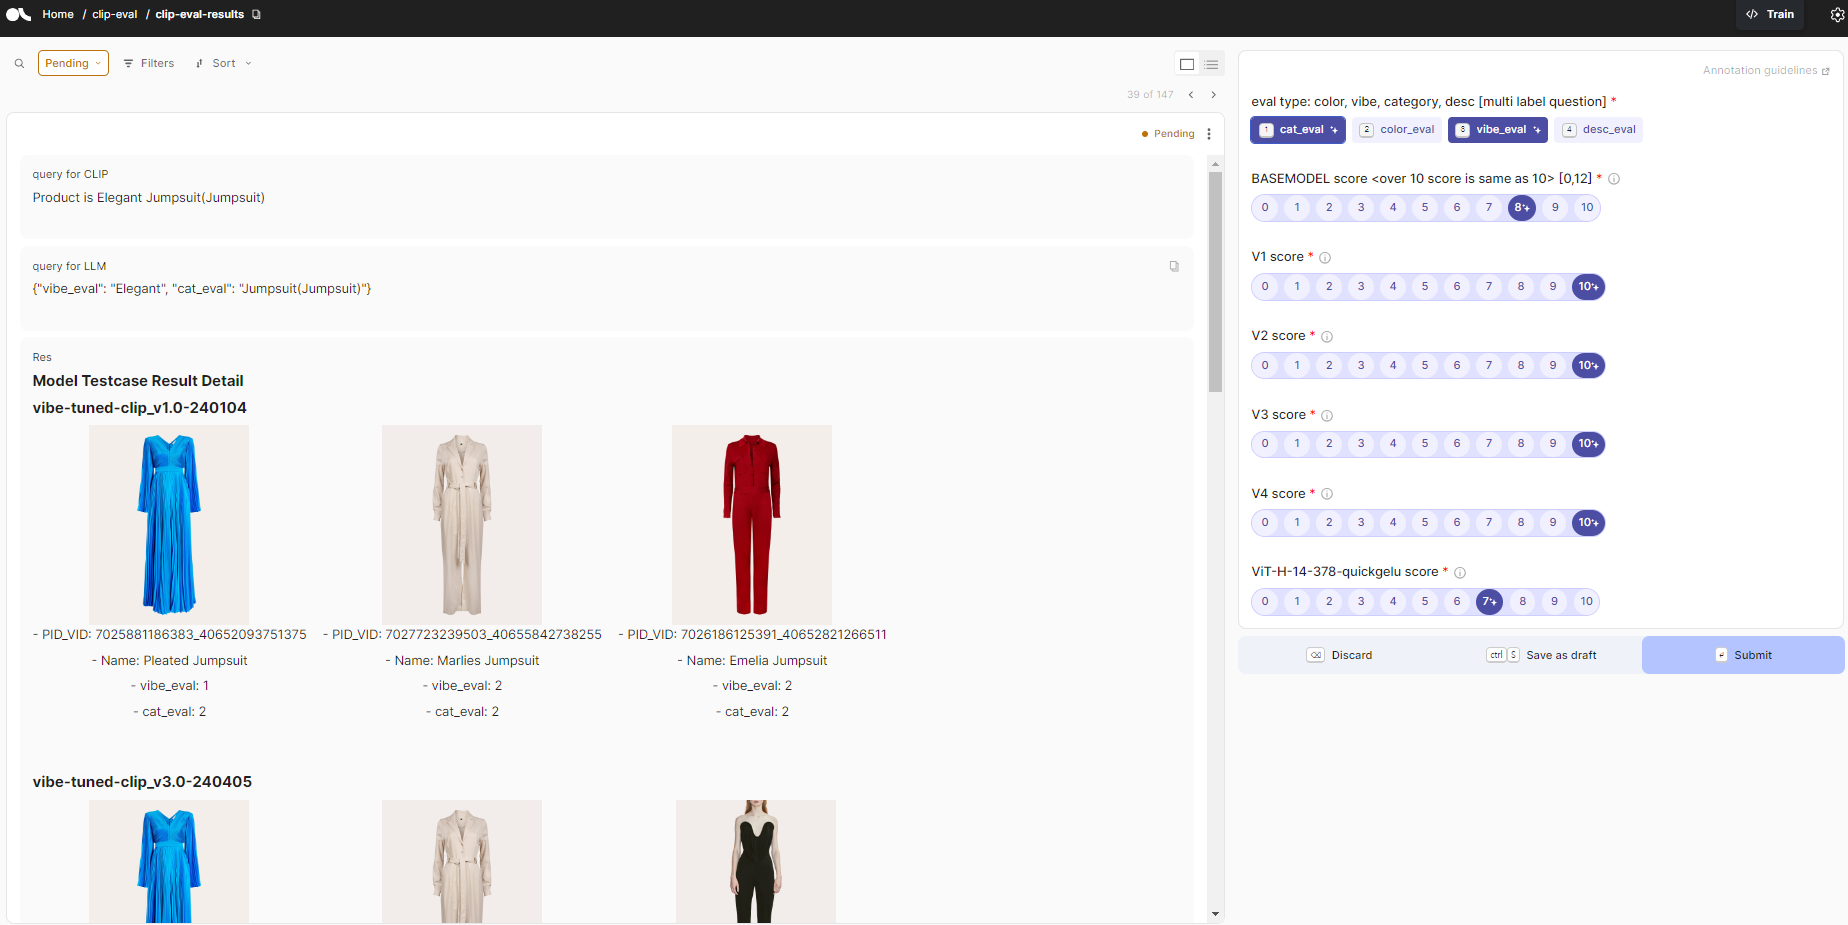Save the response as draft
This screenshot has height=925, width=1848.
1541,655
